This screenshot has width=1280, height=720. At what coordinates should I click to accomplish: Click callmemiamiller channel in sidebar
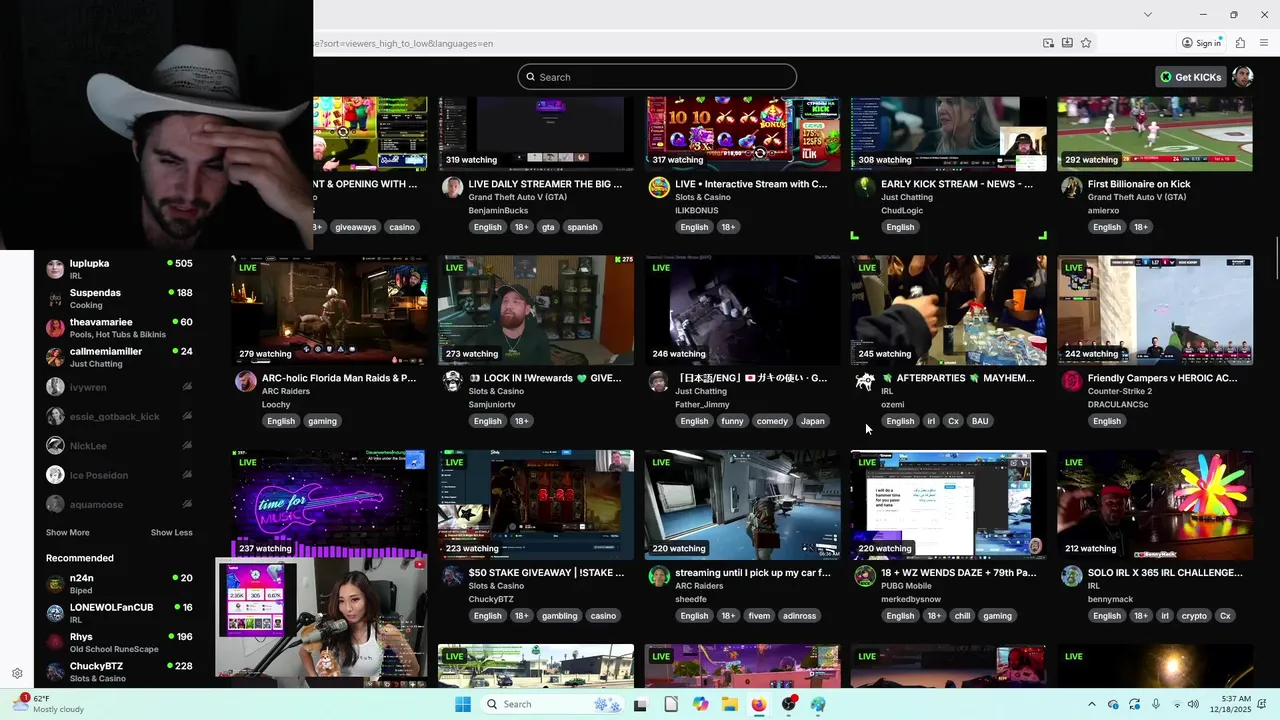120,357
